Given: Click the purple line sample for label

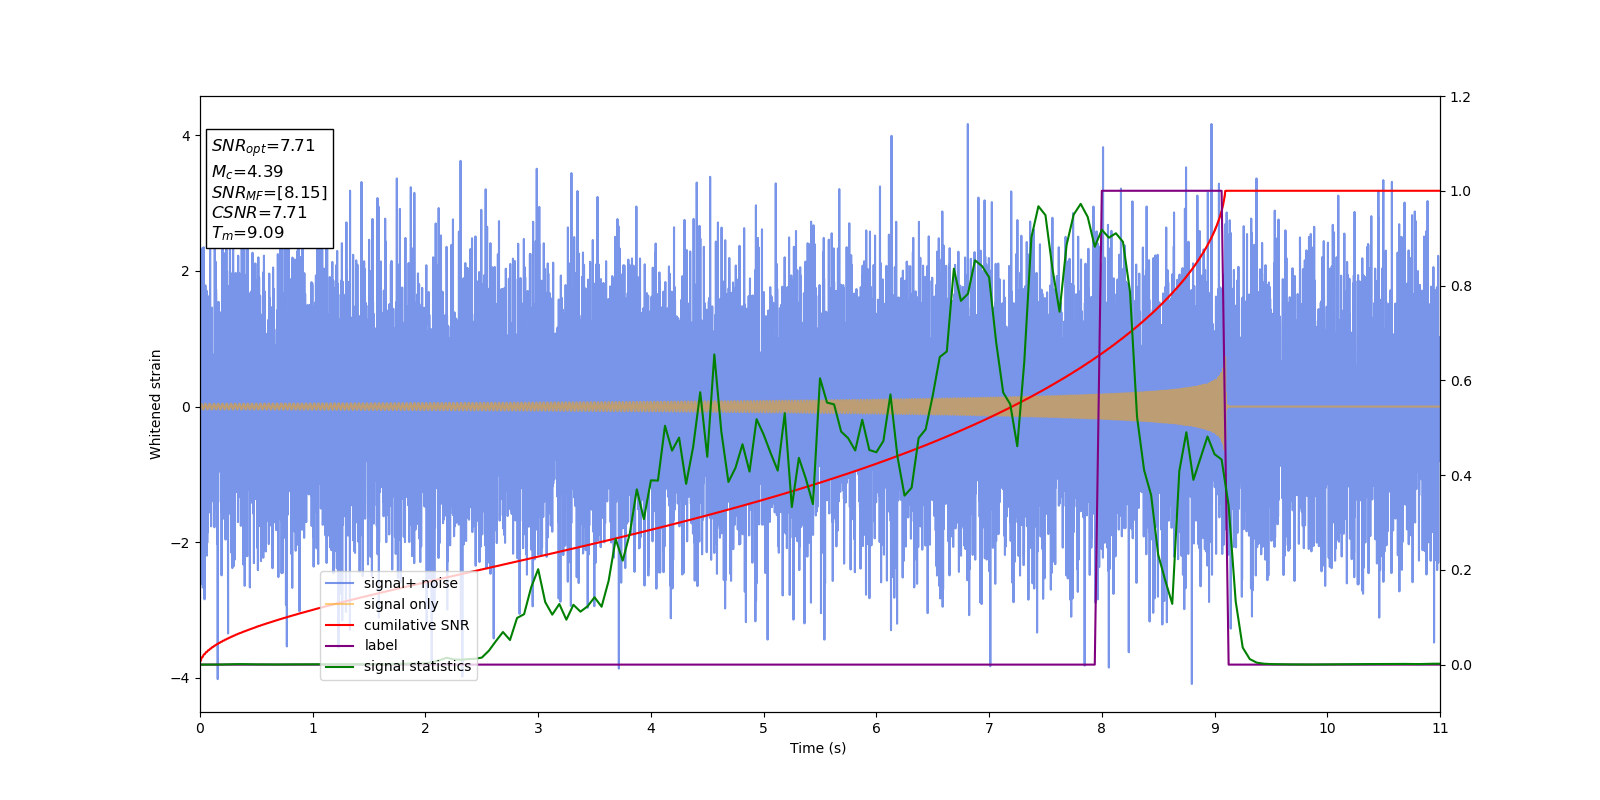Looking at the screenshot, I should pyautogui.click(x=340, y=646).
